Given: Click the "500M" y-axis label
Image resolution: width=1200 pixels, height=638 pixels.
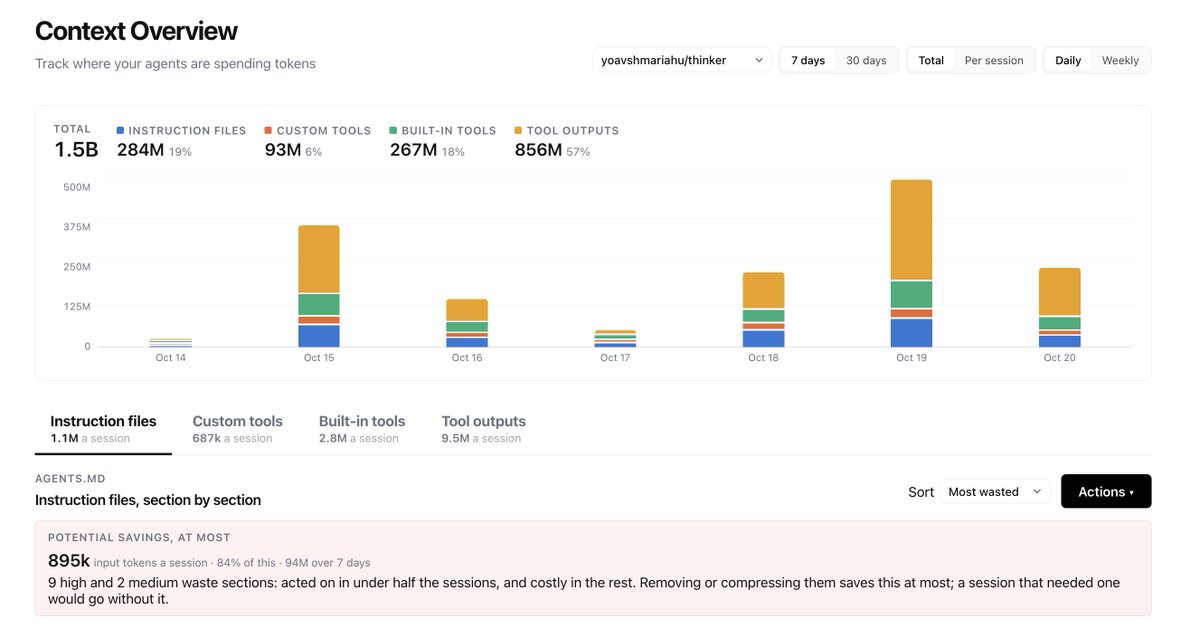Looking at the screenshot, I should [x=77, y=187].
